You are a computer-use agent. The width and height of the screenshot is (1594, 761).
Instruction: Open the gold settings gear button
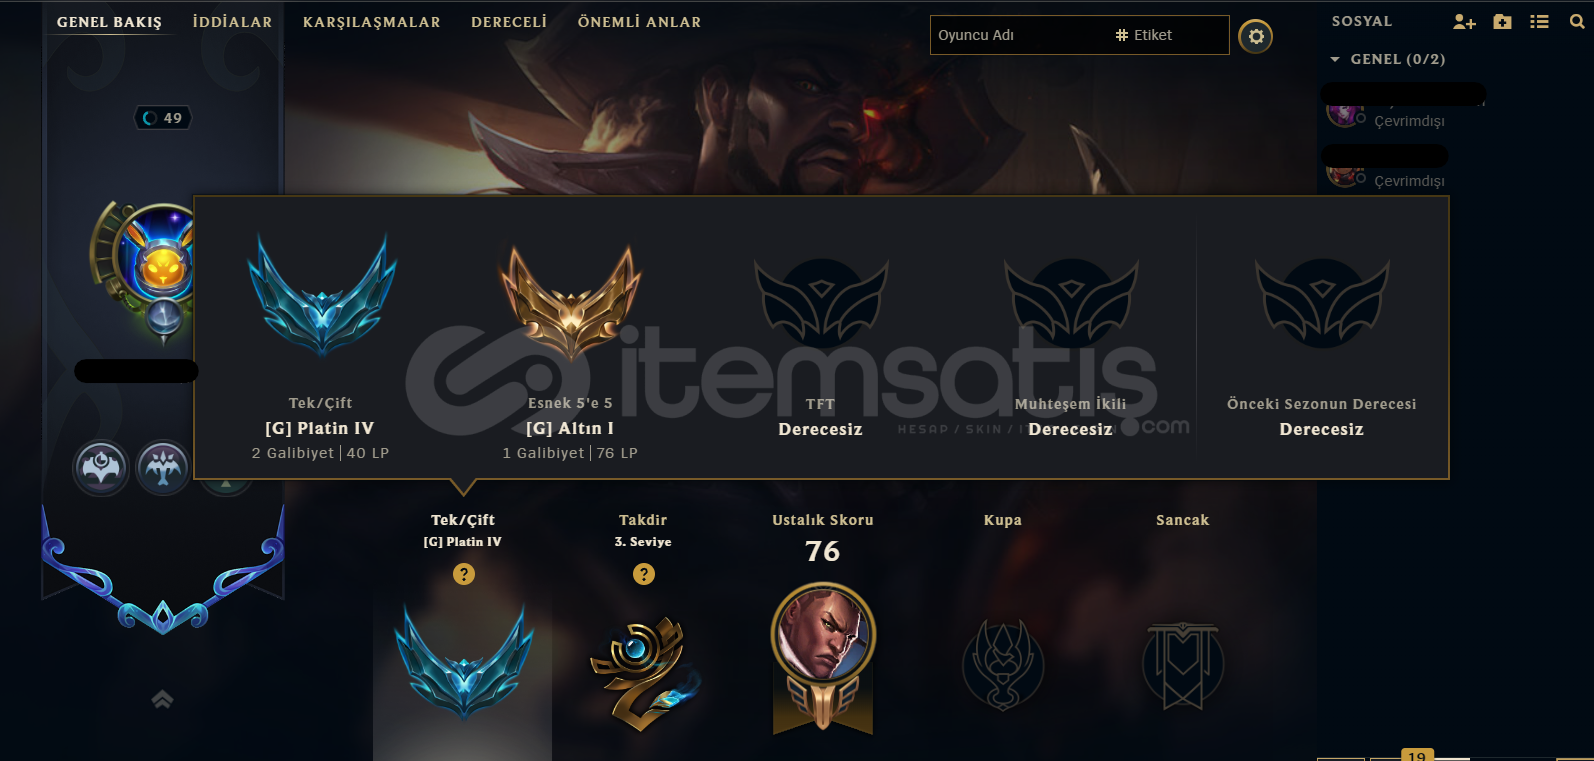(1256, 37)
